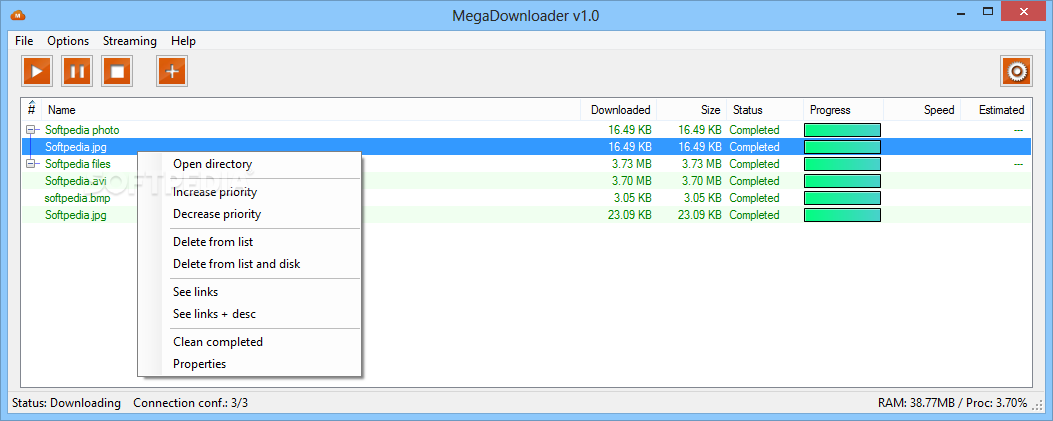The height and width of the screenshot is (421, 1053).
Task: Open the File menu
Action: click(x=24, y=41)
